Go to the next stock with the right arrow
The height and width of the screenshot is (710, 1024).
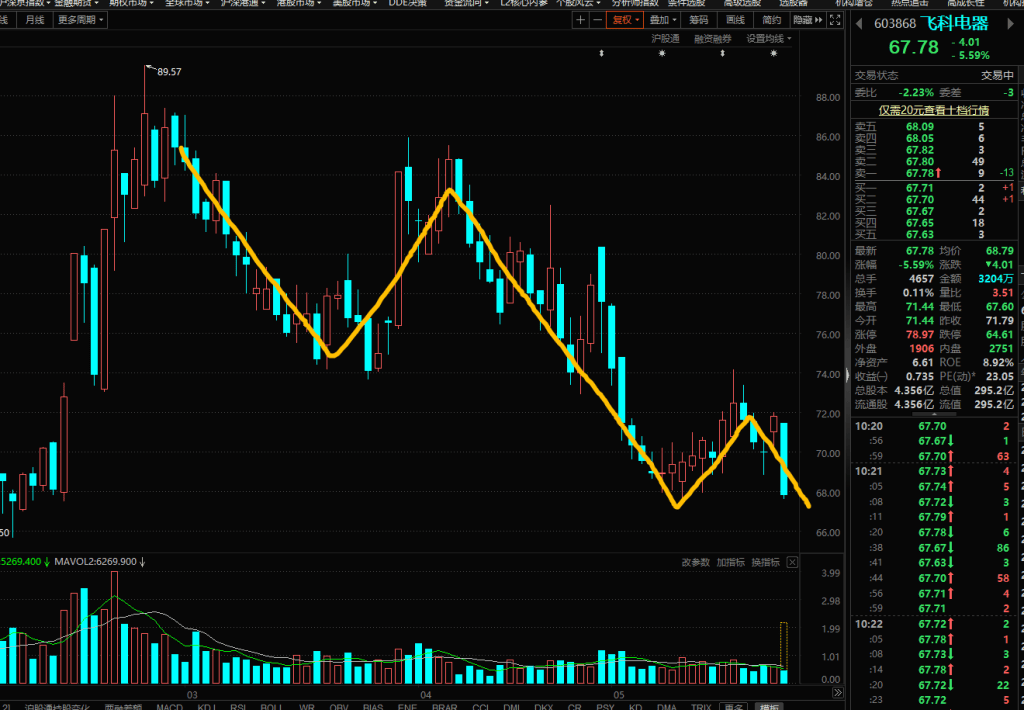click(1011, 24)
